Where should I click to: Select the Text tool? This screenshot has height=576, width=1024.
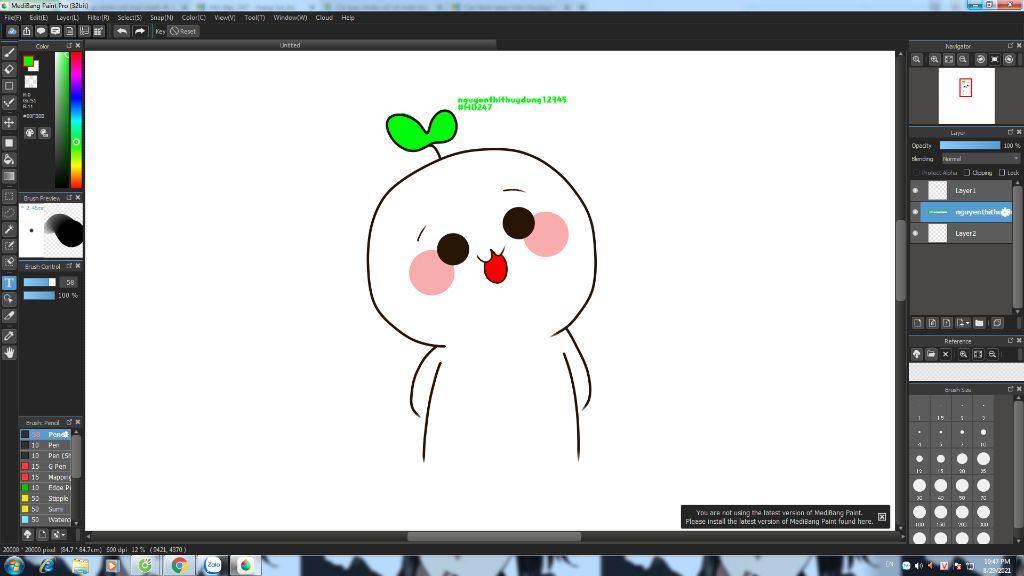click(x=9, y=283)
